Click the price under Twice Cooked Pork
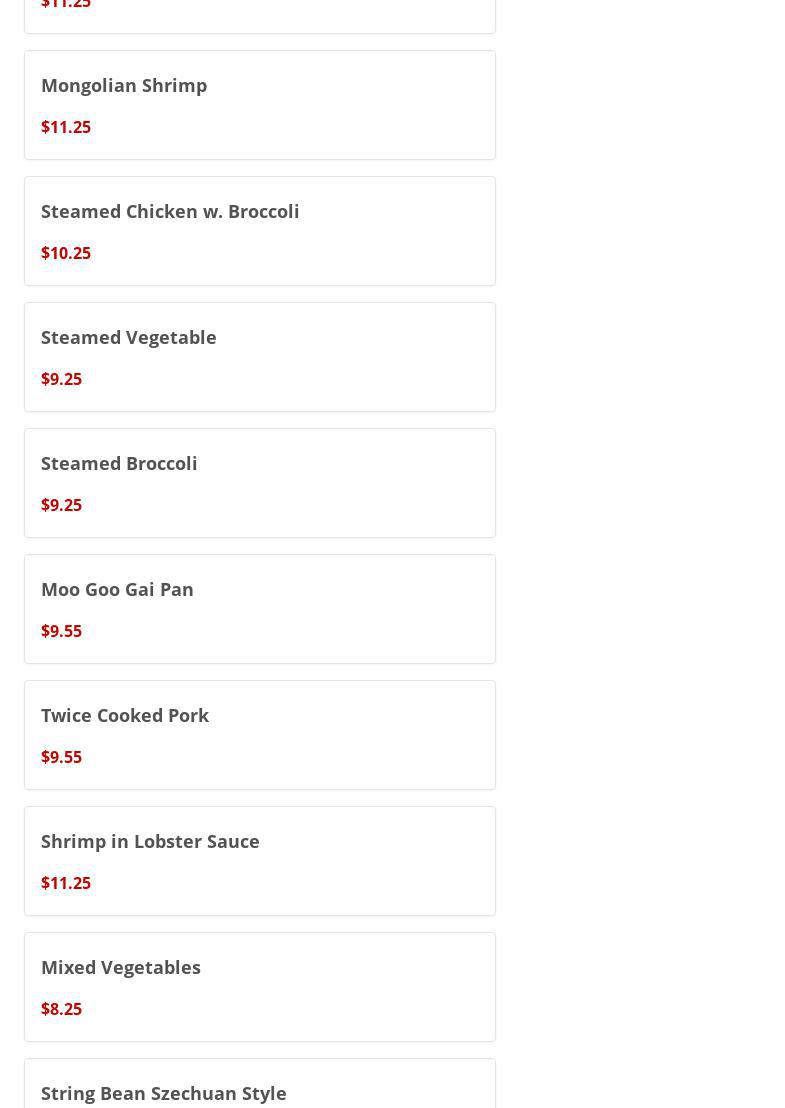785x1108 pixels. pyautogui.click(x=61, y=757)
